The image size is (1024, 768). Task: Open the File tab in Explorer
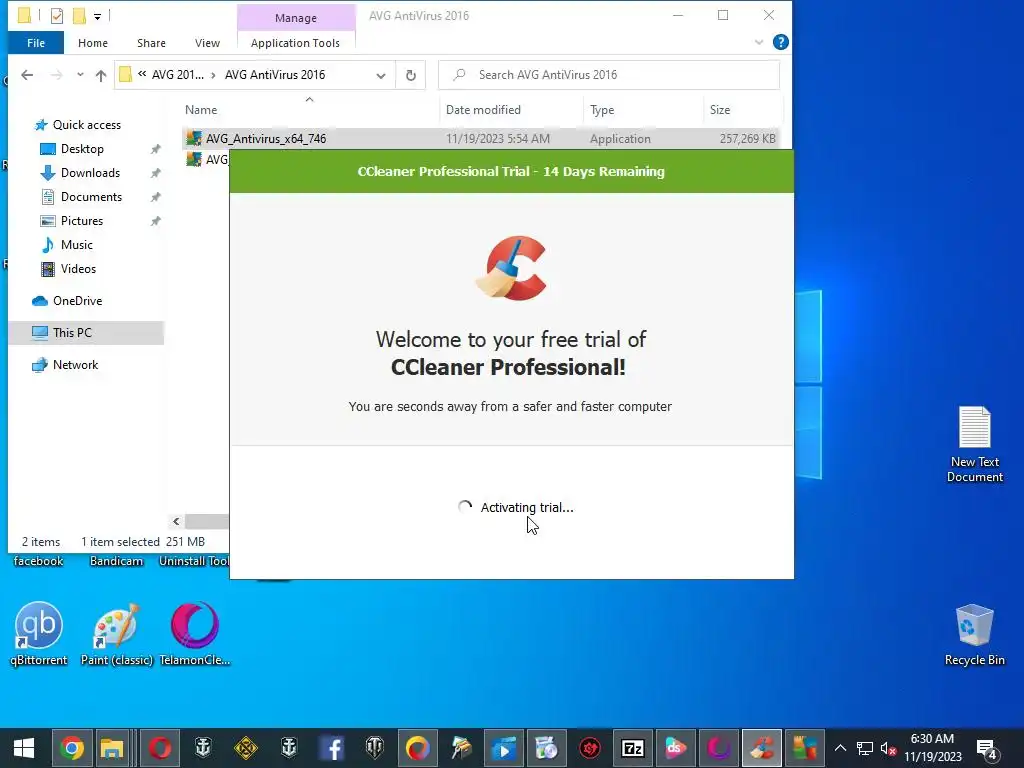click(36, 43)
